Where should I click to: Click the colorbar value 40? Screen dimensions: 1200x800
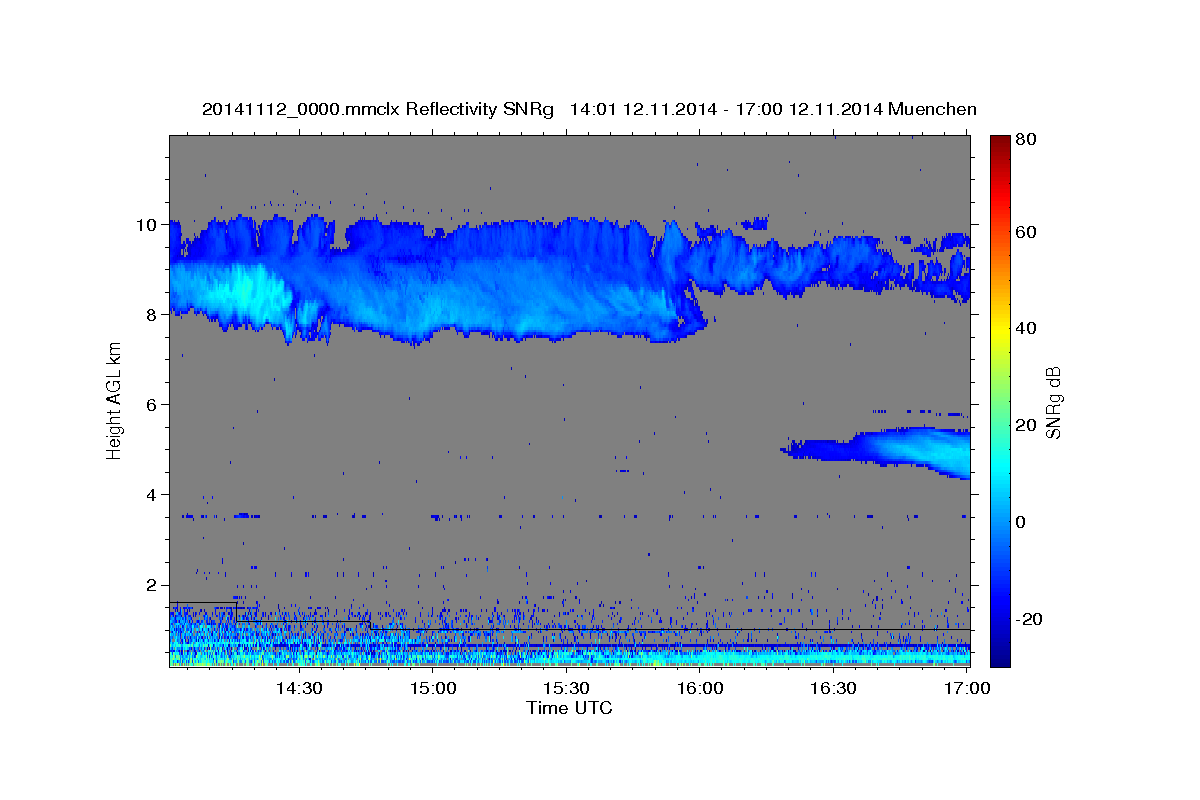[1025, 328]
